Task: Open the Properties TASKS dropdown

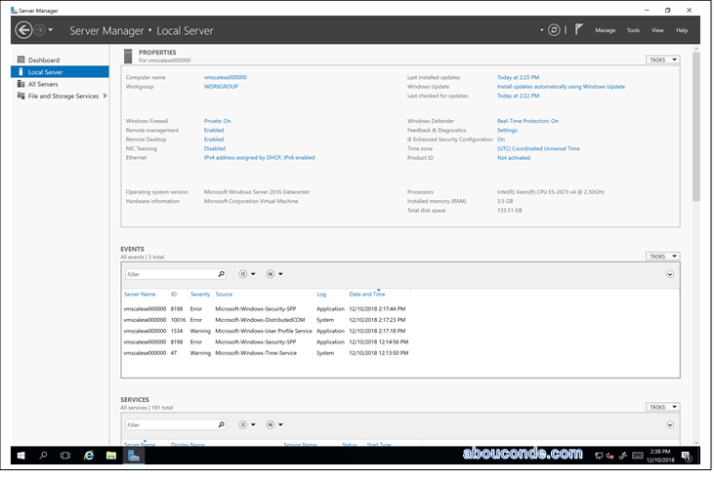Action: click(x=662, y=60)
